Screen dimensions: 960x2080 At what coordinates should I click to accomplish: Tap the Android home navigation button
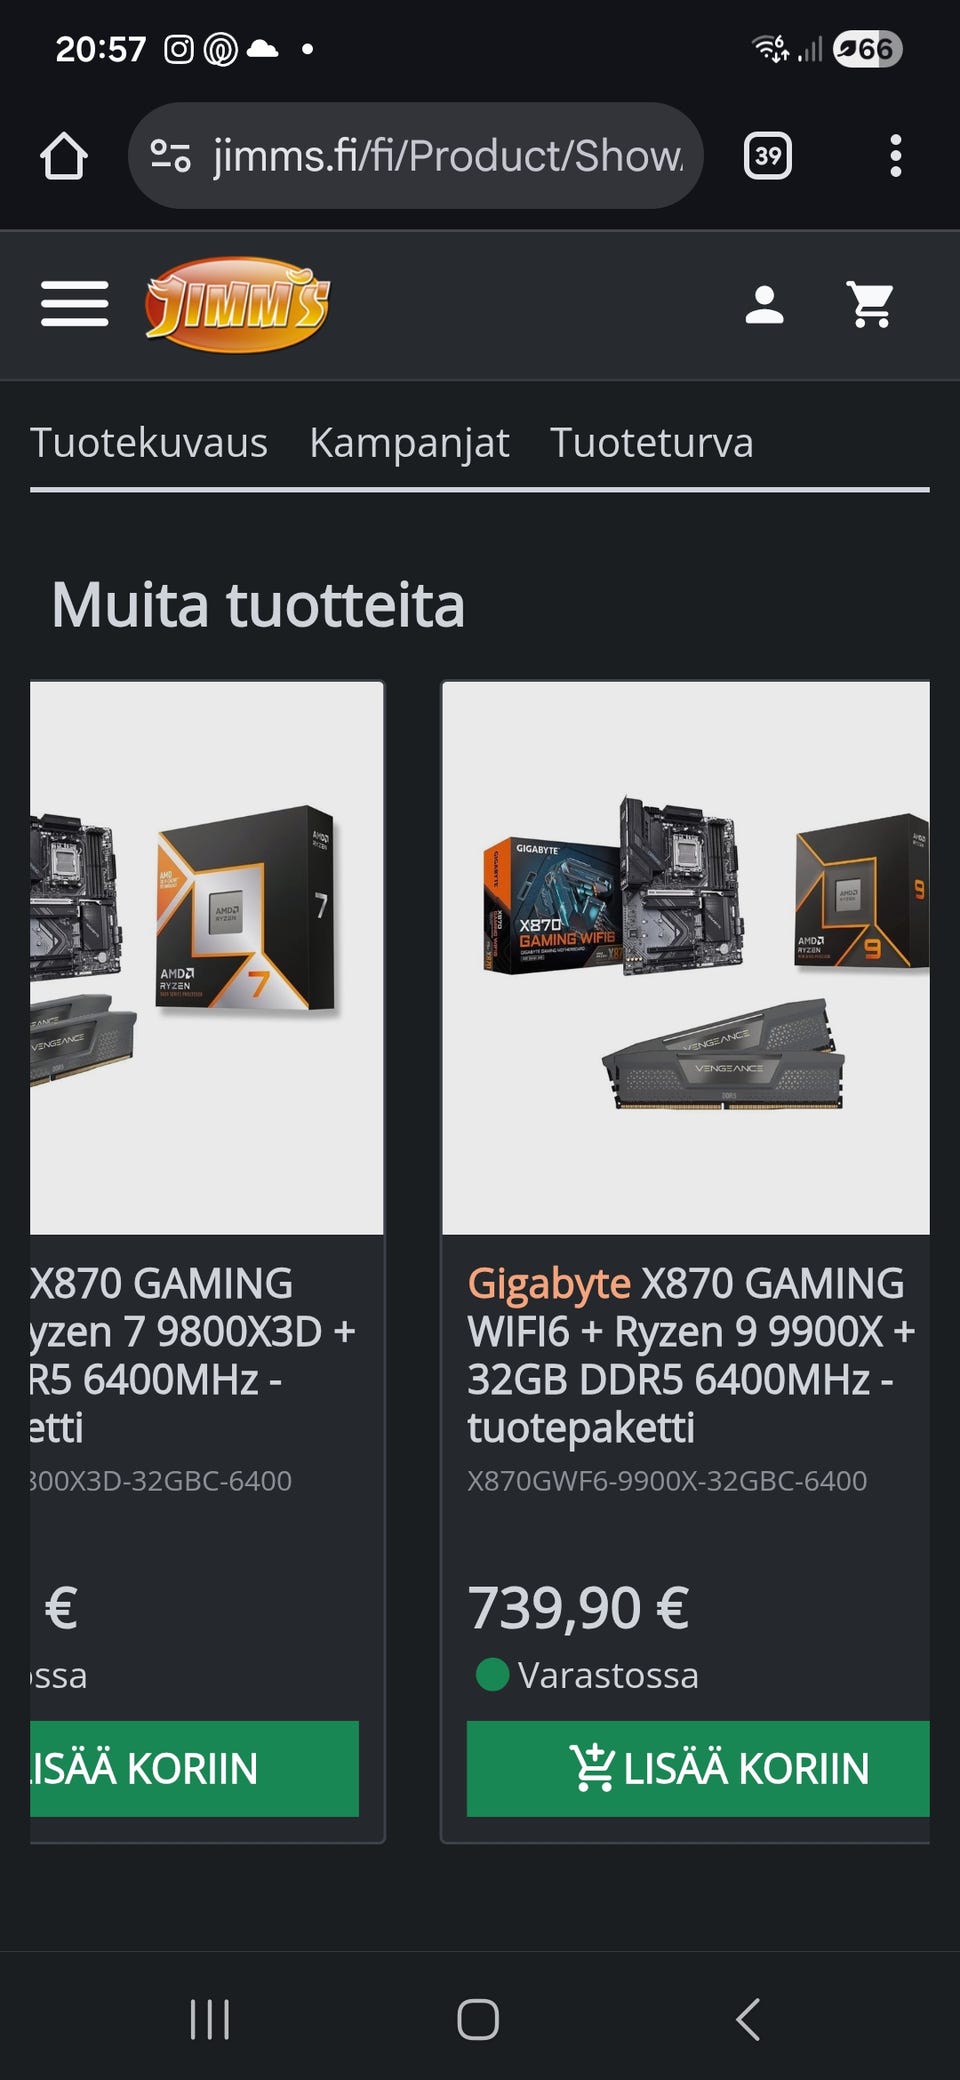478,2019
